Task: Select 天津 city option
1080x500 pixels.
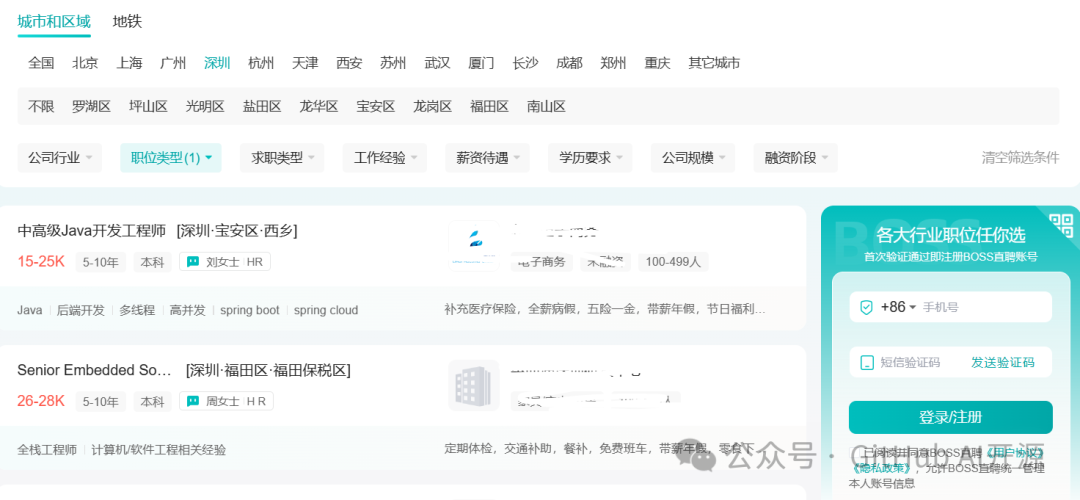Action: coord(305,63)
